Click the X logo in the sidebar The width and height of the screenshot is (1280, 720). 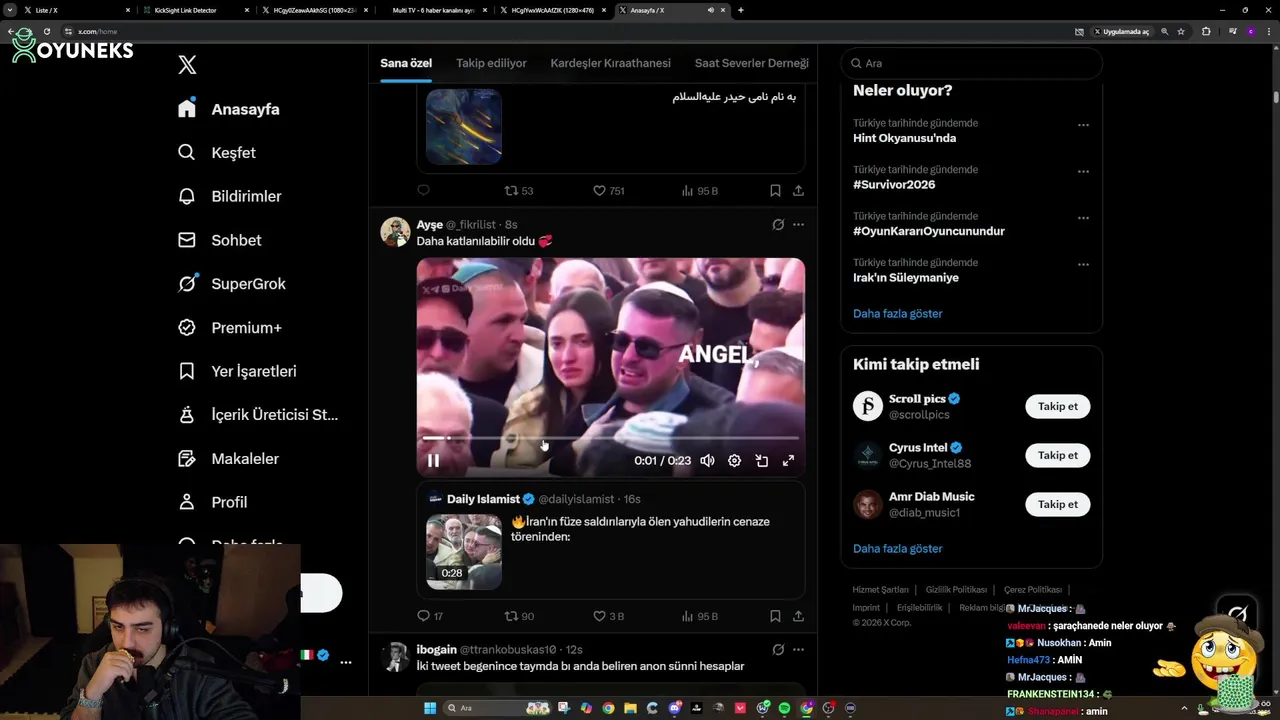(x=187, y=65)
